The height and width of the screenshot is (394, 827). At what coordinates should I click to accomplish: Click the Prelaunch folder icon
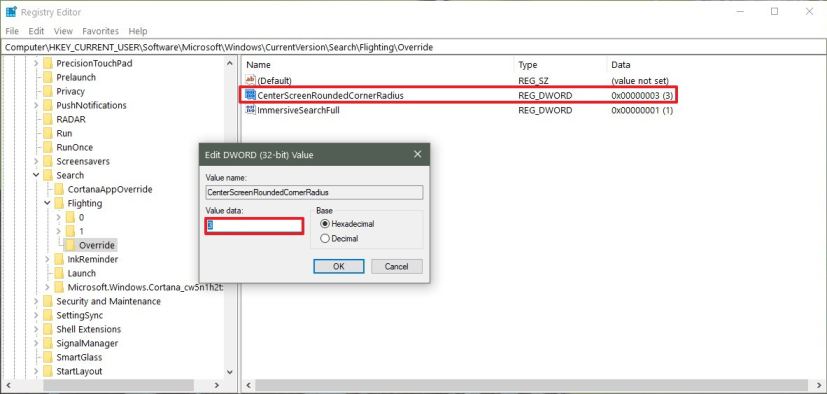(48, 77)
